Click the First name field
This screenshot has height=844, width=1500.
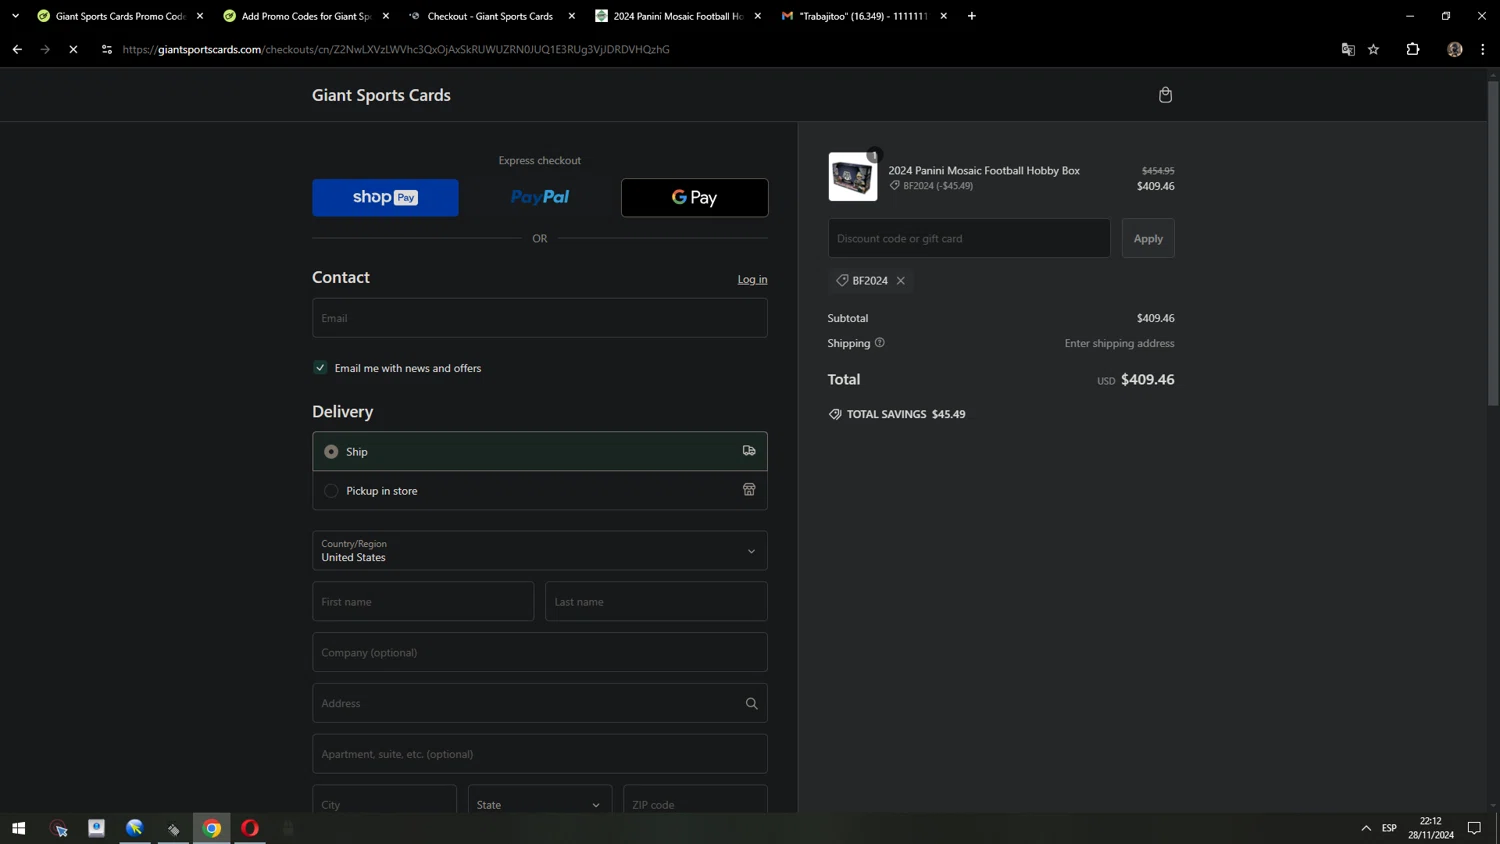pos(423,602)
